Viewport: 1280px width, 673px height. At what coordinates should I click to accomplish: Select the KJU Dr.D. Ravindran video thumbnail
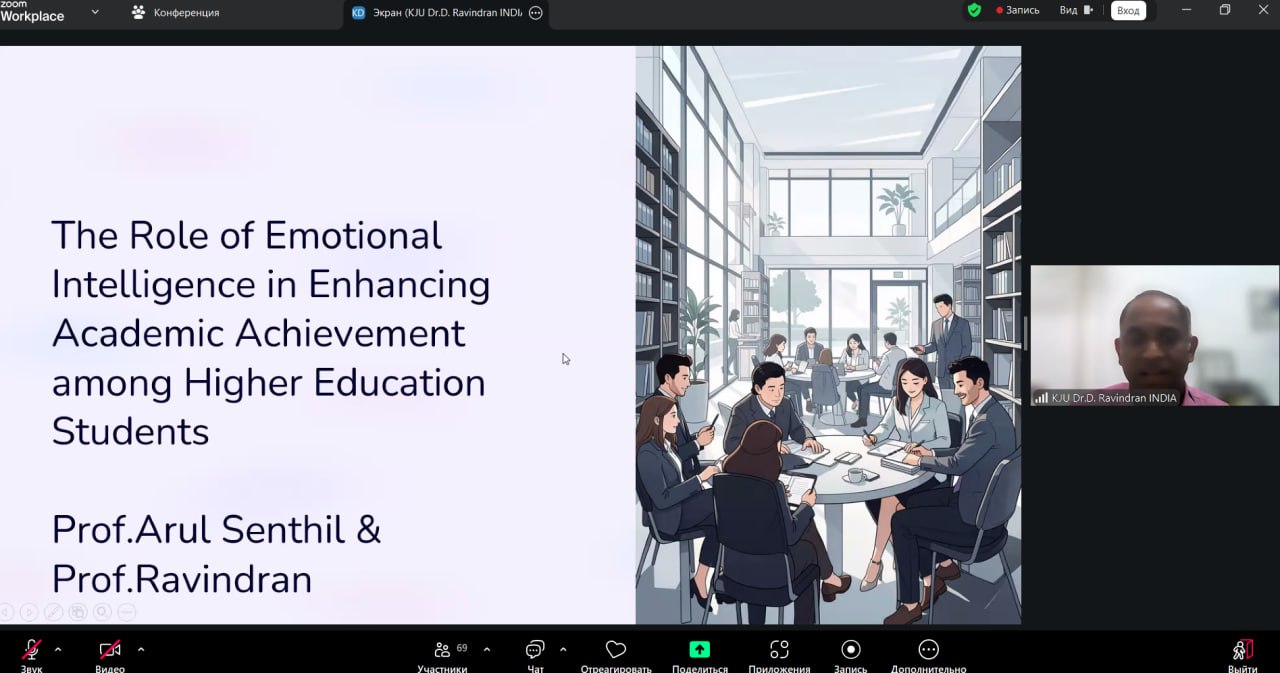pos(1154,335)
